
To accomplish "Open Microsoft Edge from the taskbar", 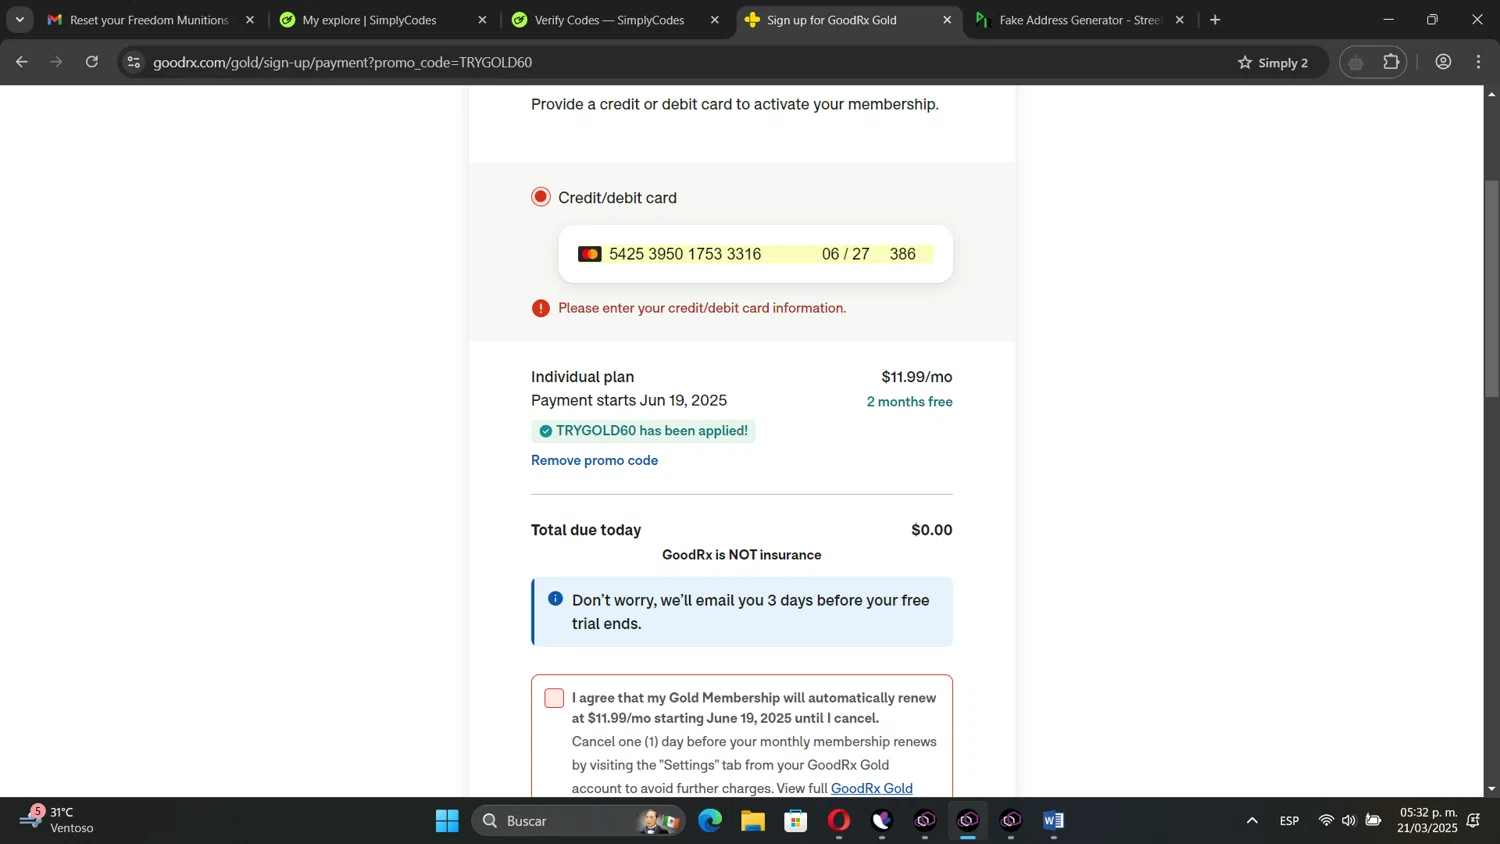I will 710,821.
